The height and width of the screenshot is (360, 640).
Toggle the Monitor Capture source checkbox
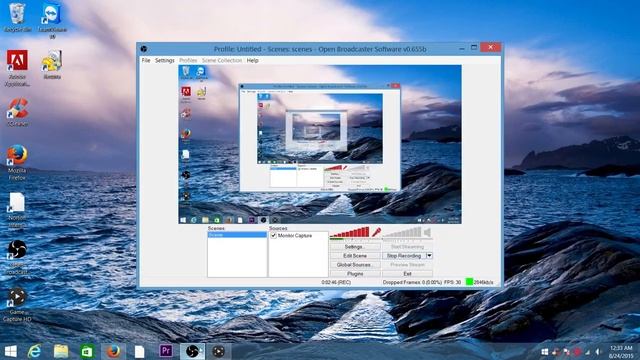(273, 236)
